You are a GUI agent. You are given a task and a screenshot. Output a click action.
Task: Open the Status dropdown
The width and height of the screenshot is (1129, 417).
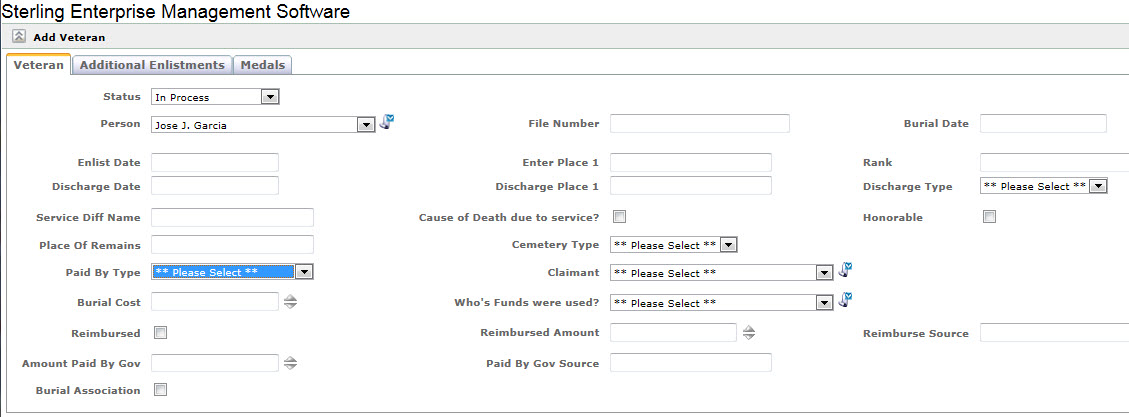[215, 97]
